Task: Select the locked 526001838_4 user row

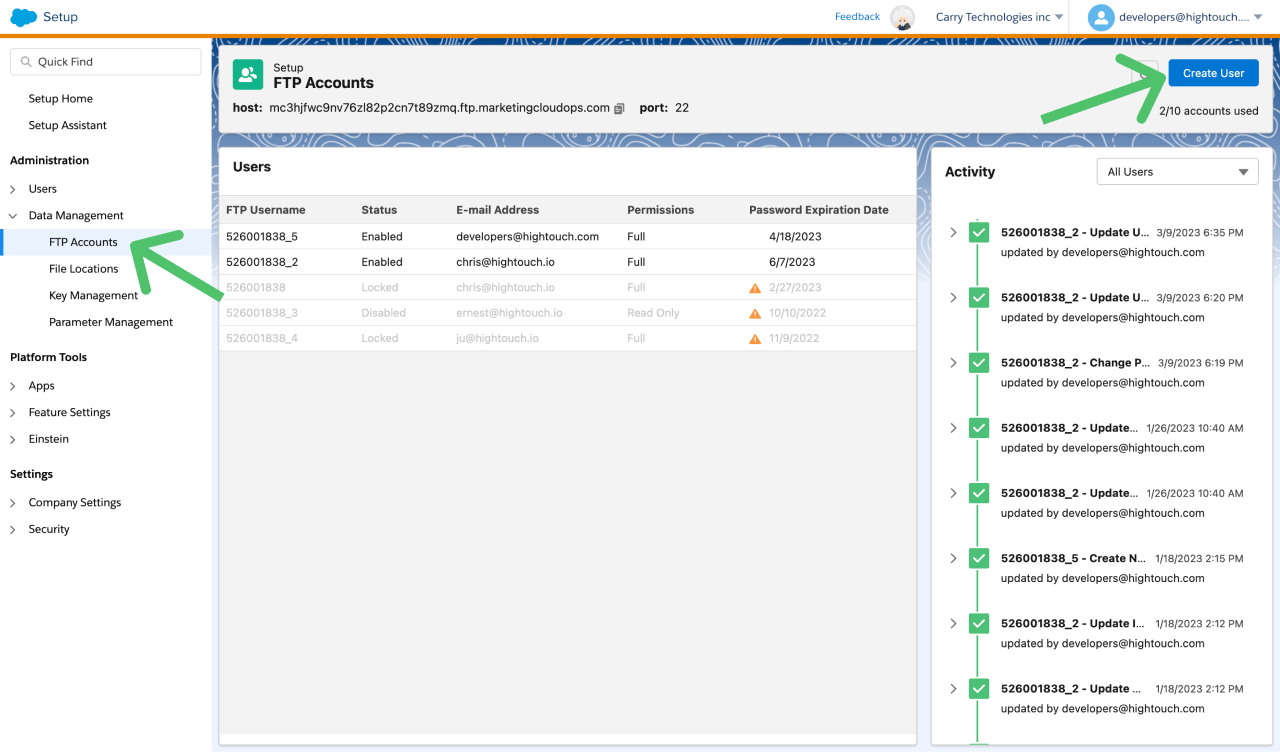Action: point(567,339)
